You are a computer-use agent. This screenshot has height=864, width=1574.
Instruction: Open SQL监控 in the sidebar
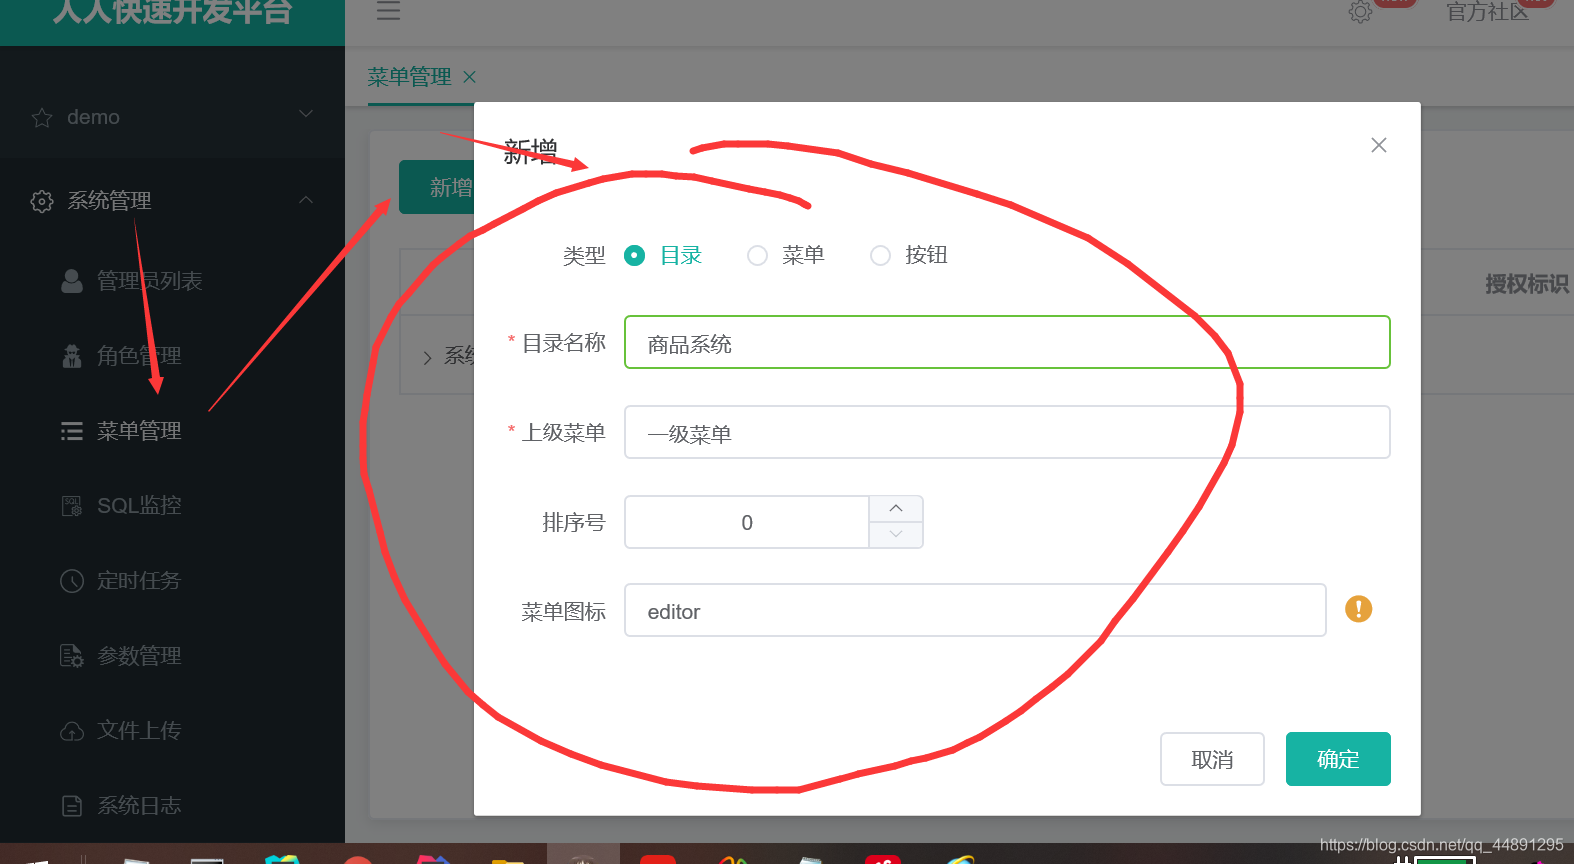pos(139,506)
